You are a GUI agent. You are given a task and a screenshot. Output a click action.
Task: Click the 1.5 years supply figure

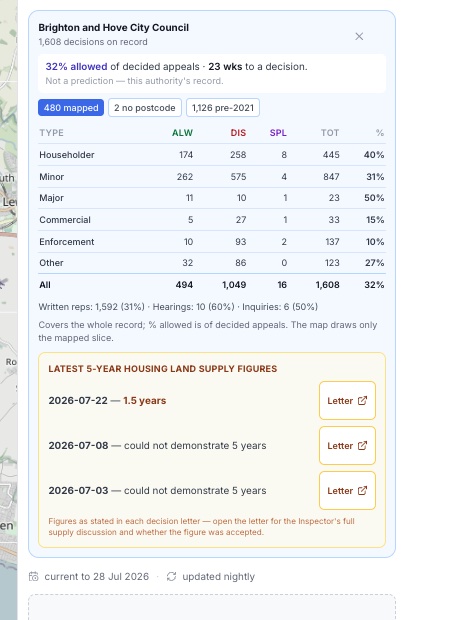[144, 401]
